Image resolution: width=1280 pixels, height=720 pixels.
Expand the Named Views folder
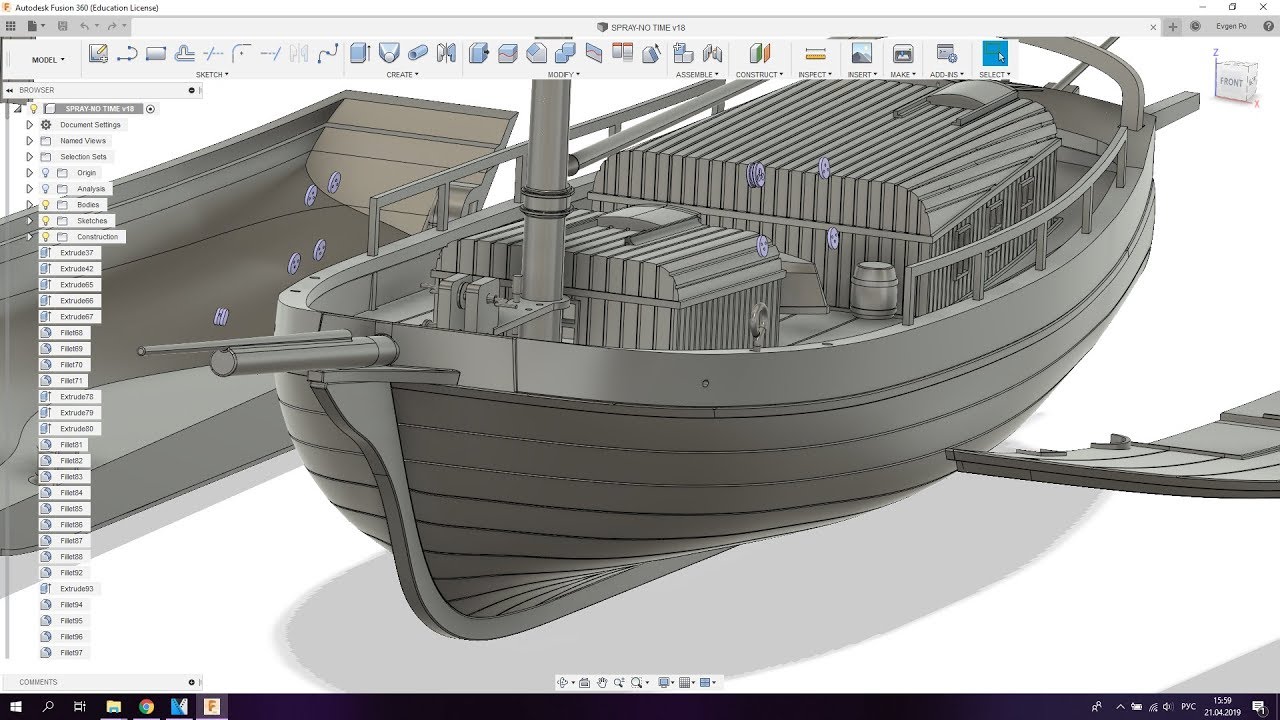29,141
